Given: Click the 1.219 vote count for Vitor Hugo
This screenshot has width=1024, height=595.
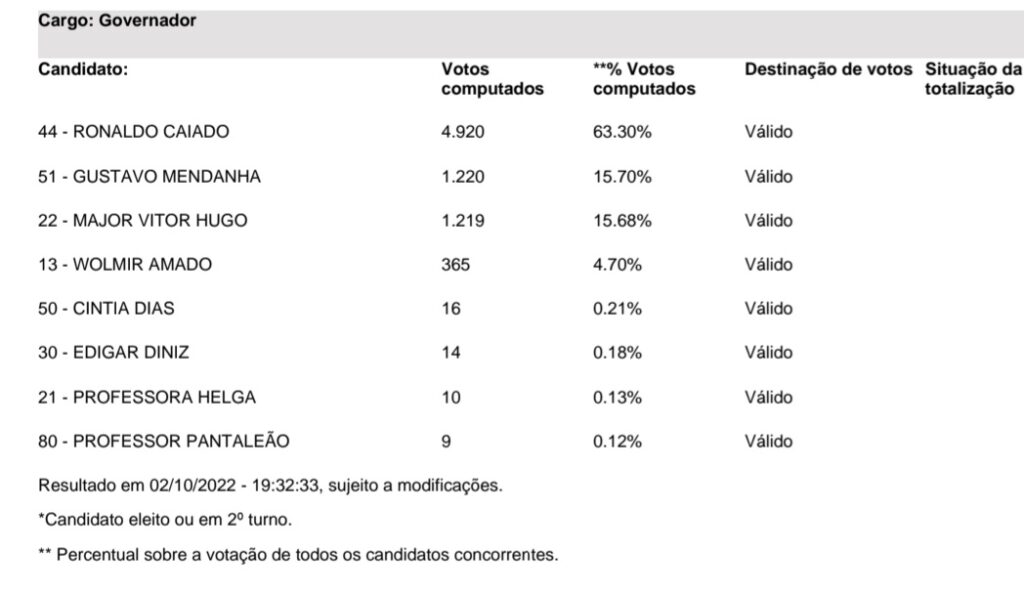Looking at the screenshot, I should point(462,221).
